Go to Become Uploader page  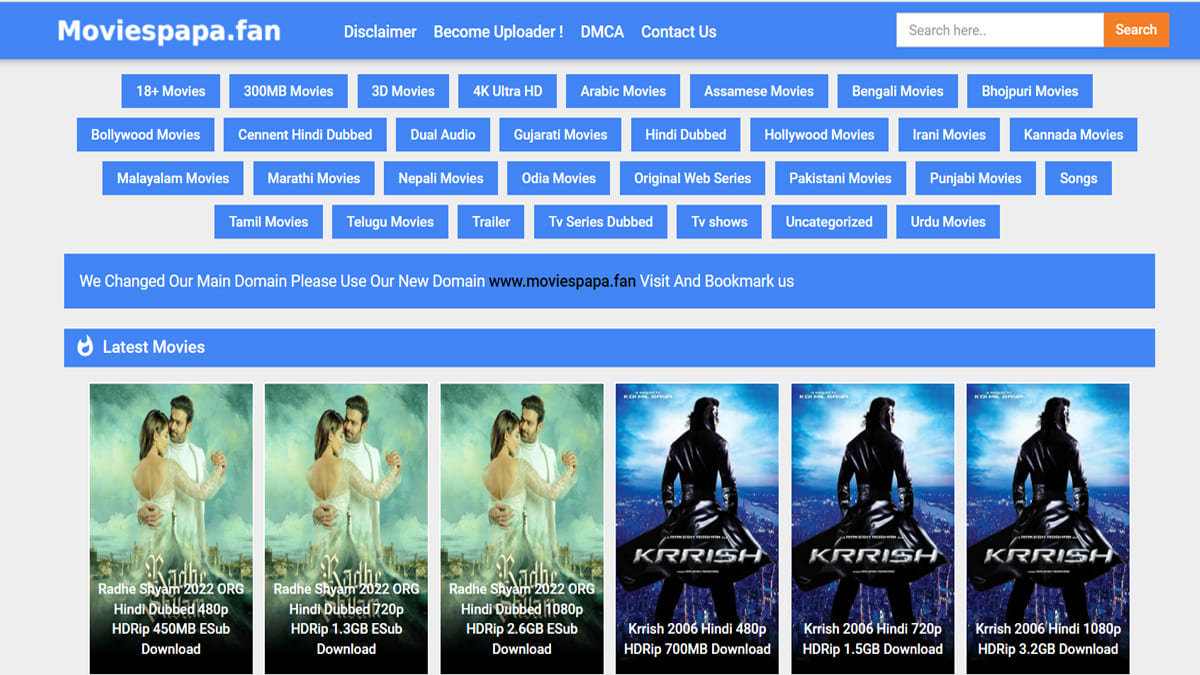point(498,32)
